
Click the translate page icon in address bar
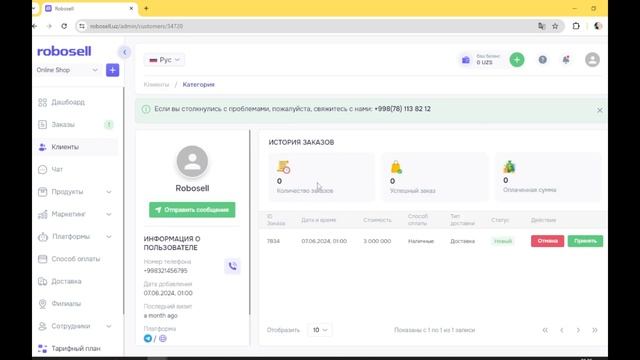click(x=541, y=26)
